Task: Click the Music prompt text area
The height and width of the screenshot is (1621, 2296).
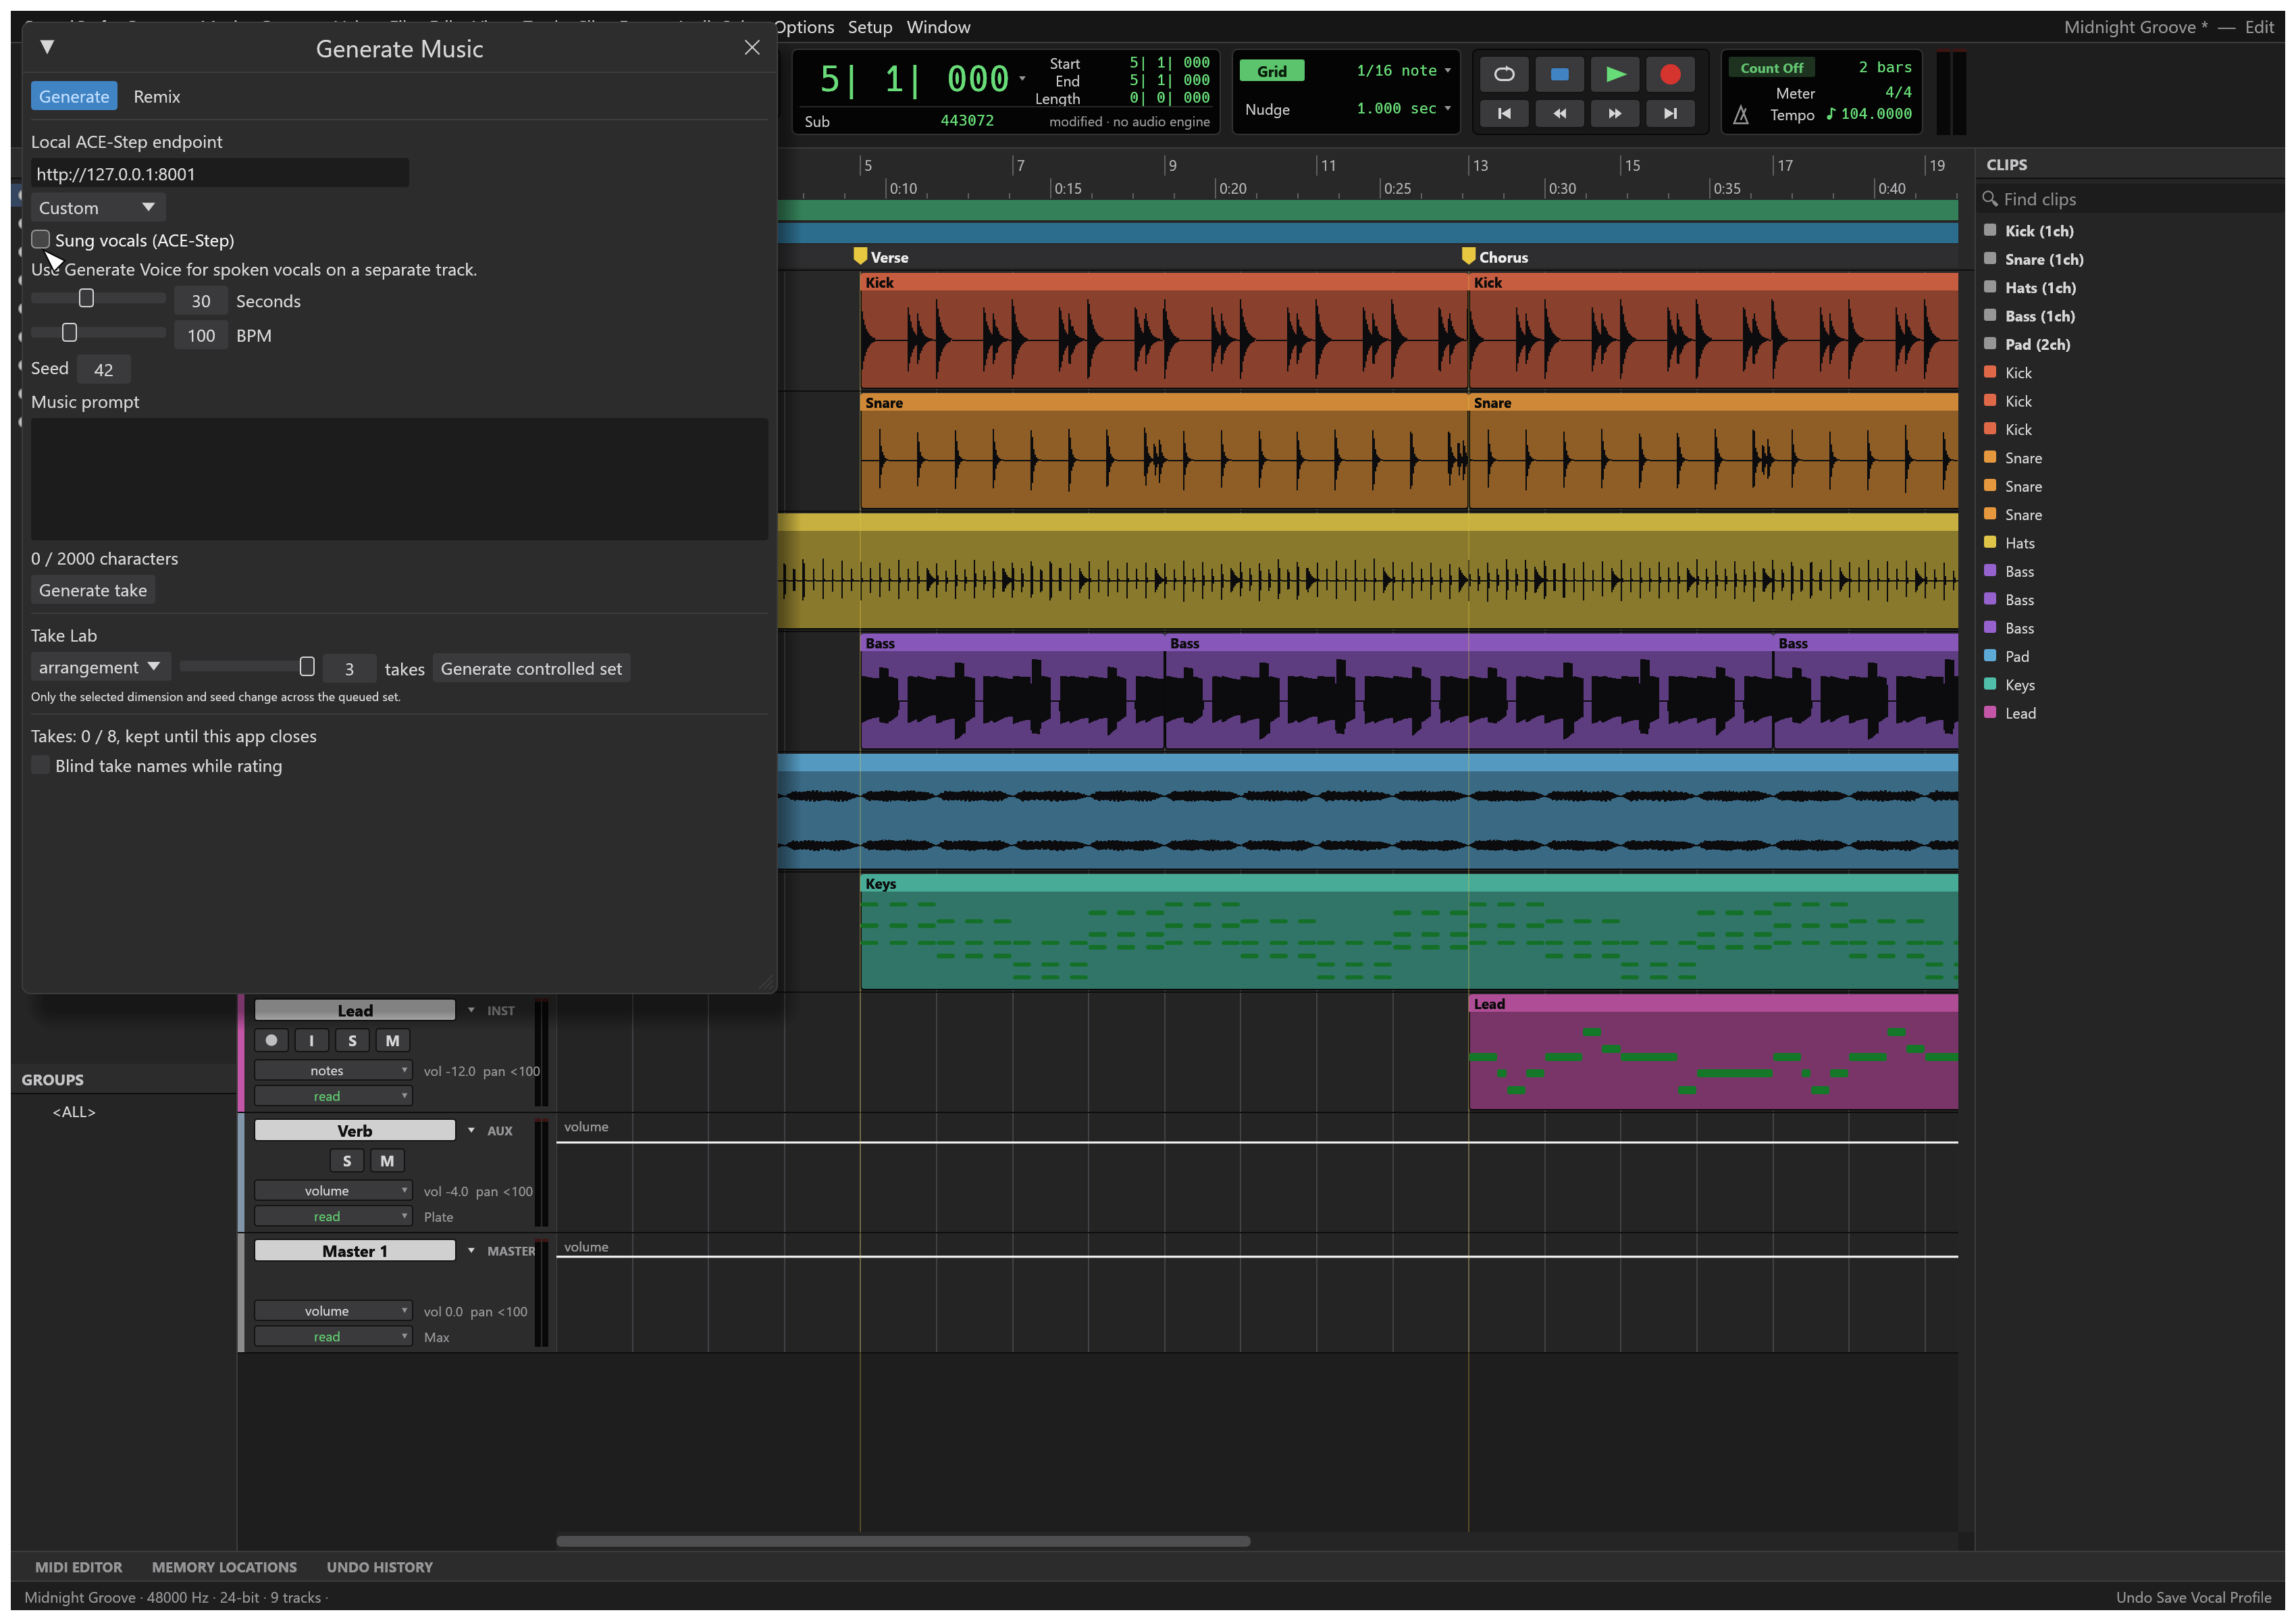Action: click(399, 479)
